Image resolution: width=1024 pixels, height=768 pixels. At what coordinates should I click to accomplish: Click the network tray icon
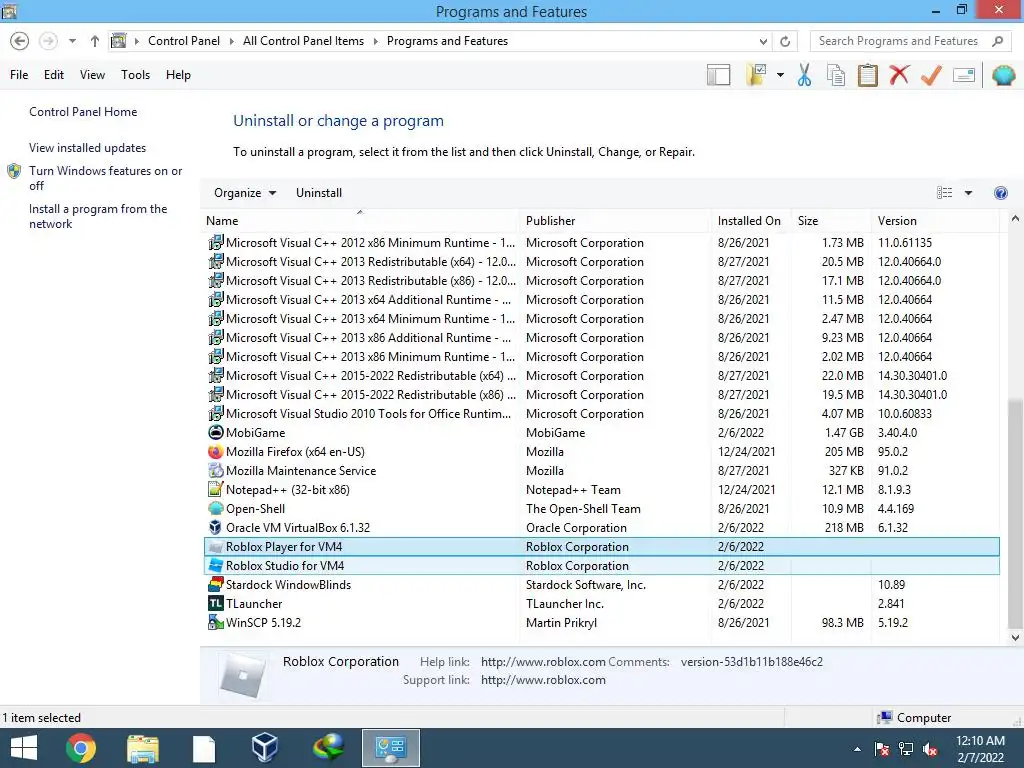(x=906, y=749)
